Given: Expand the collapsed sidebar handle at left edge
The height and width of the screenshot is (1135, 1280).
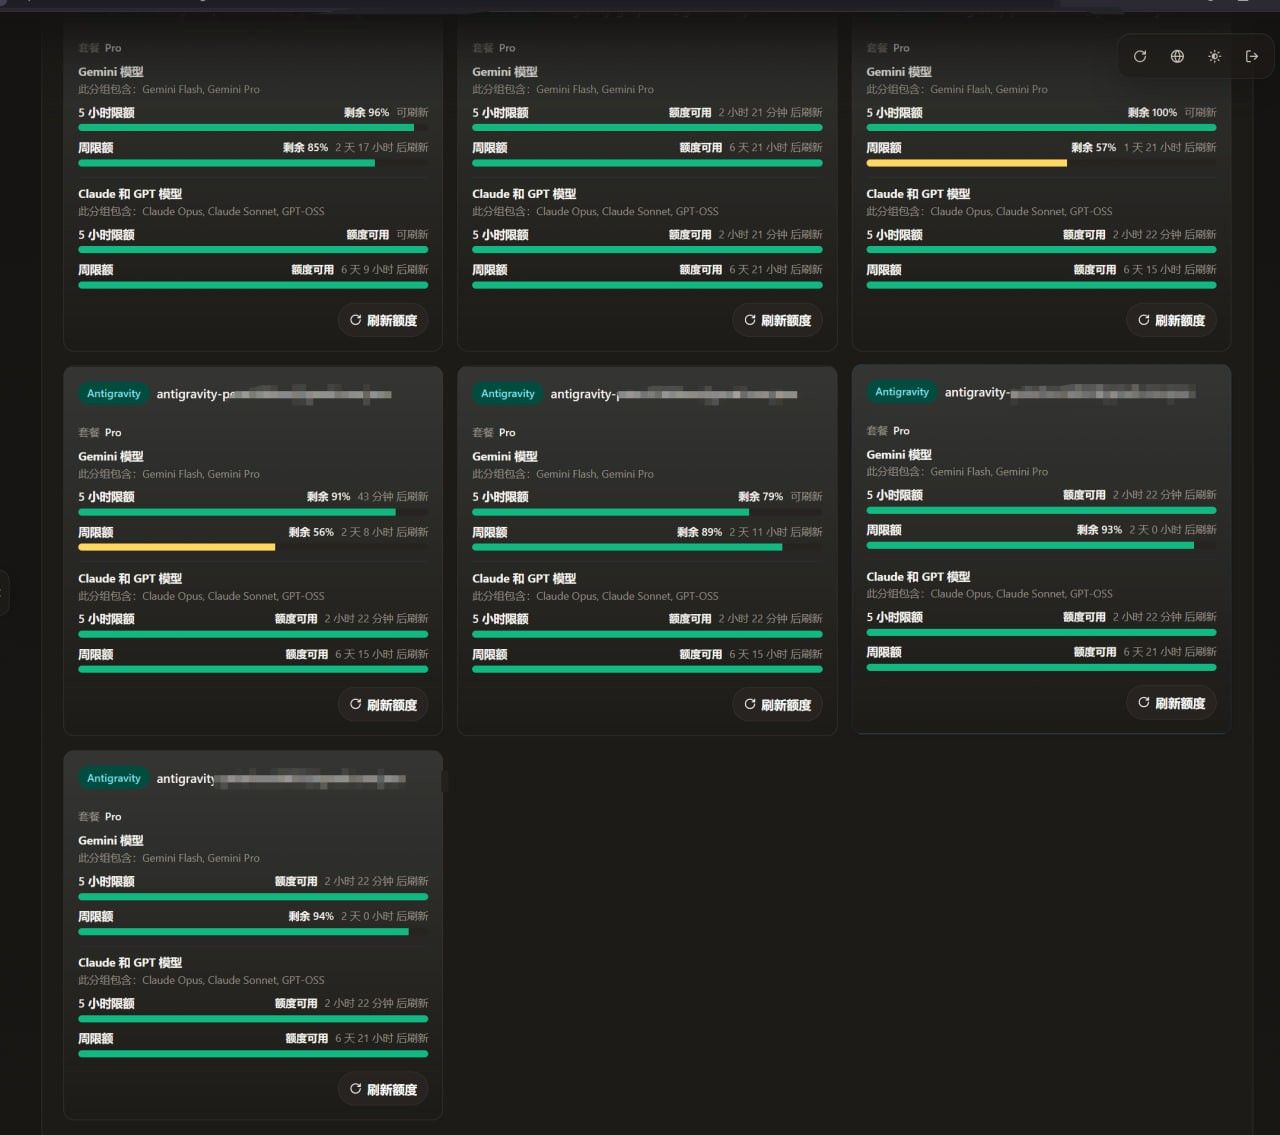Looking at the screenshot, I should point(4,592).
